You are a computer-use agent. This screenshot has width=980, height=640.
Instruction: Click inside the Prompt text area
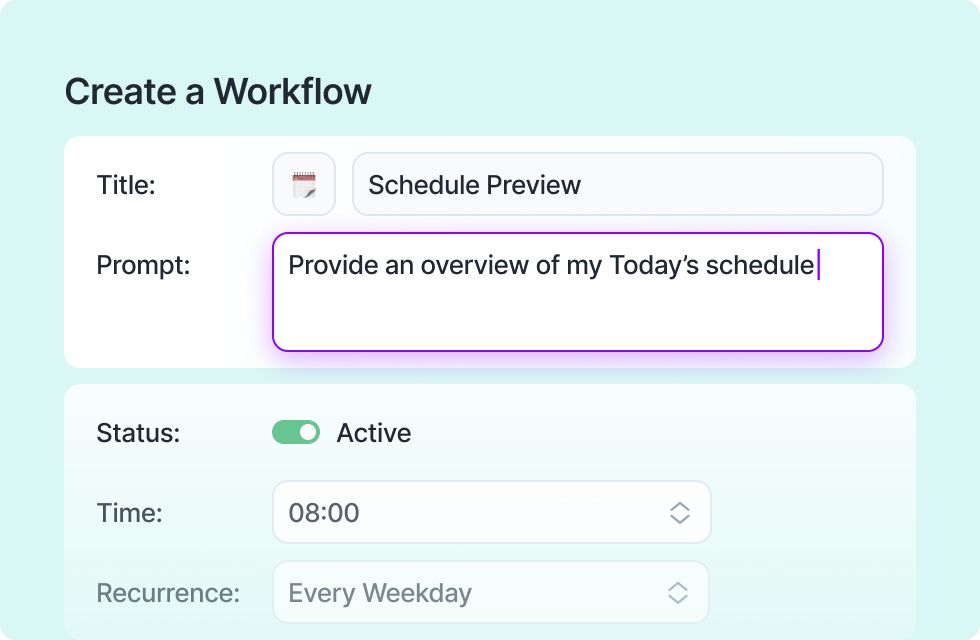click(578, 292)
